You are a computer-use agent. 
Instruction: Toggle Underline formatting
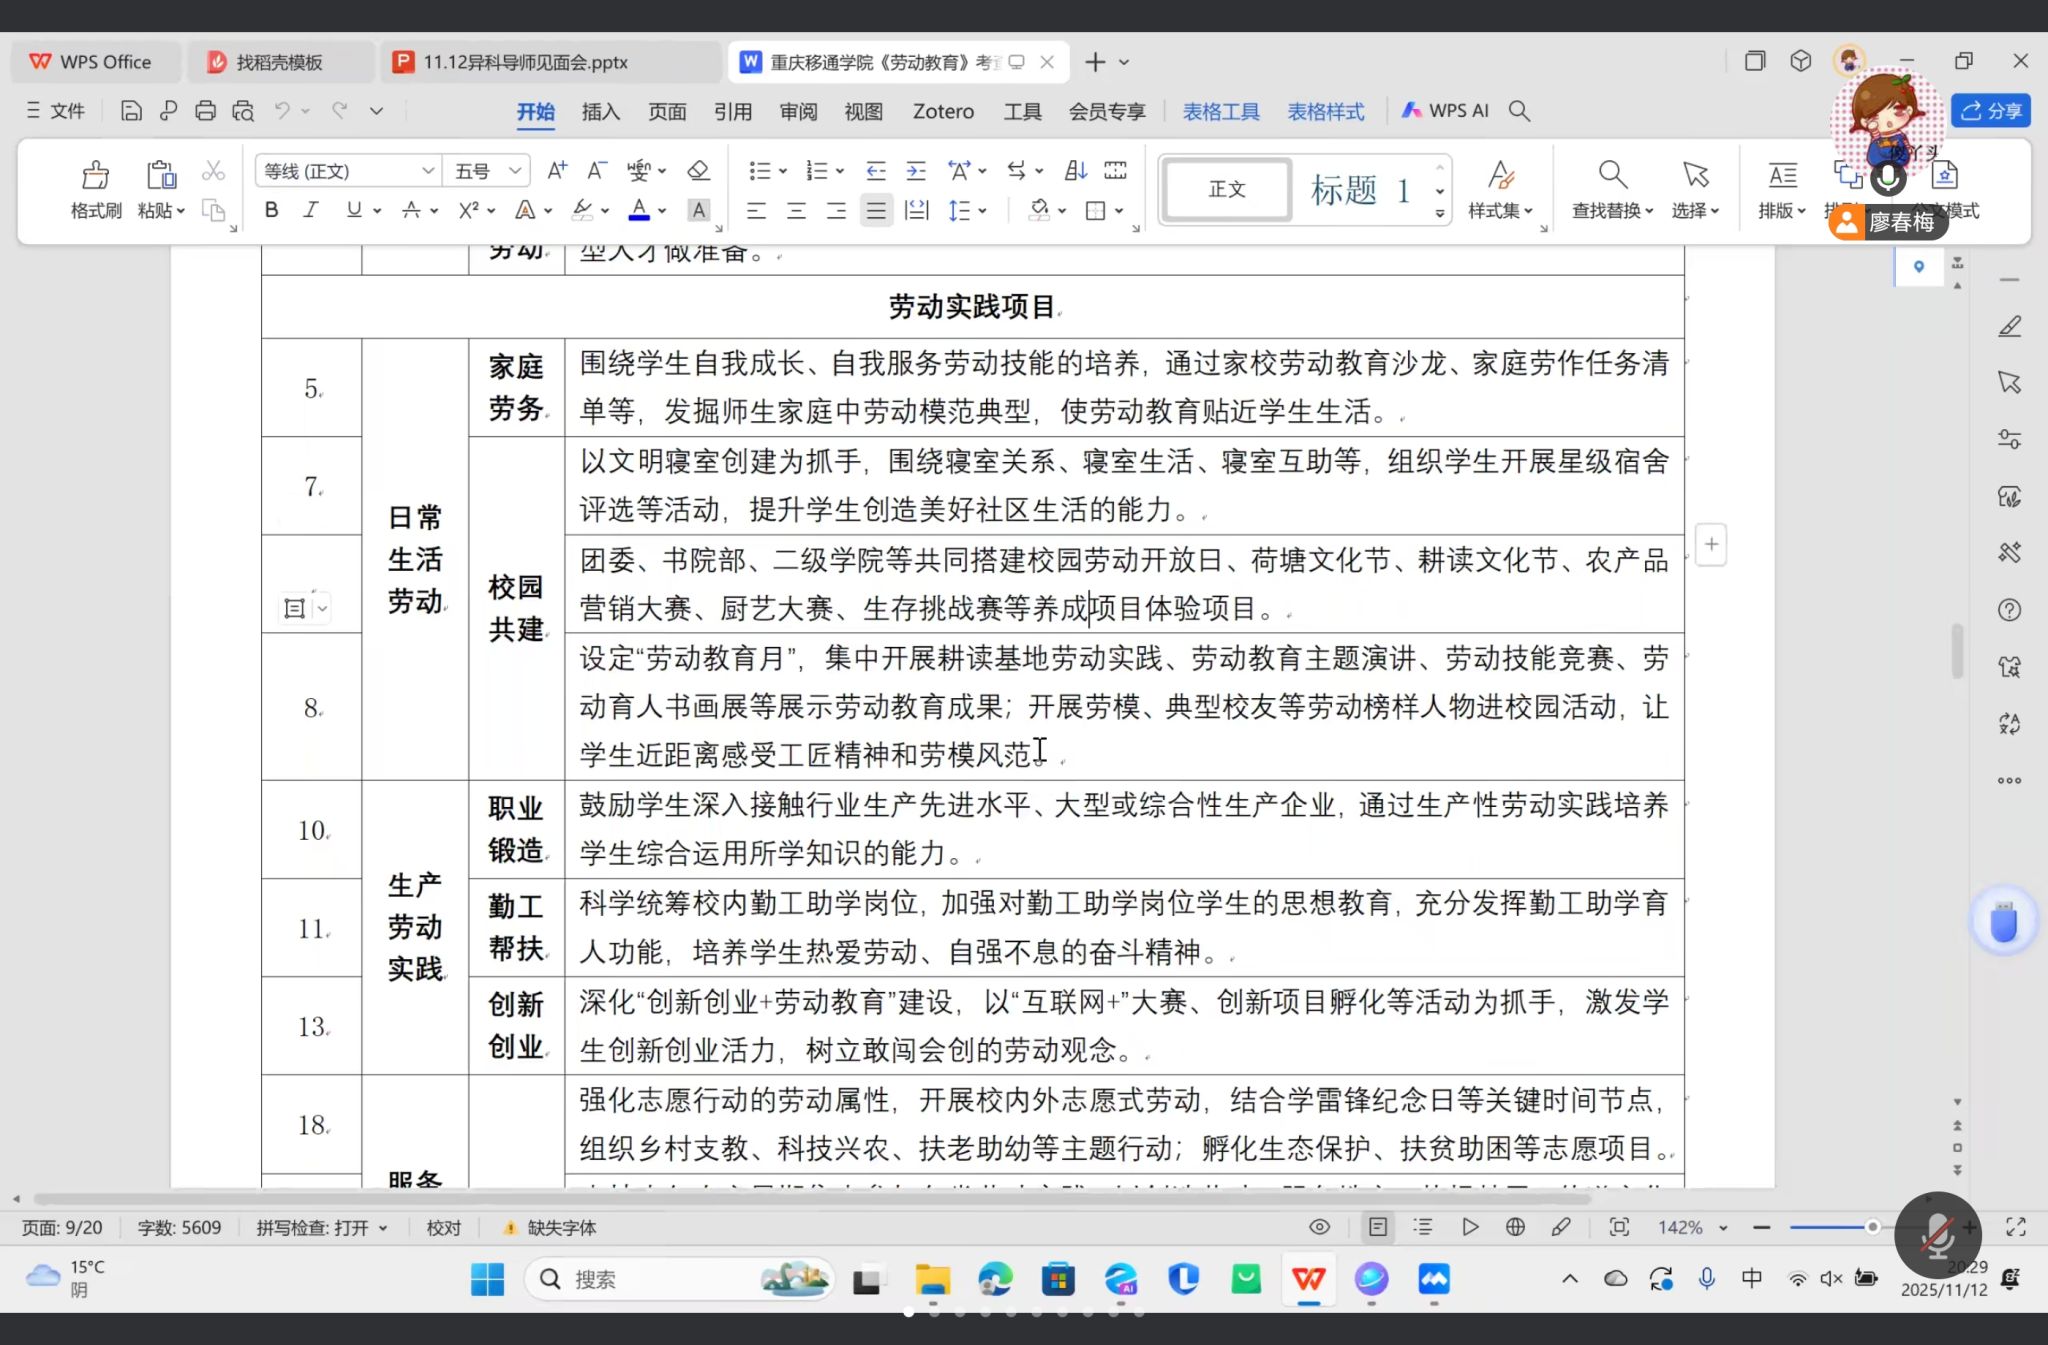point(353,210)
